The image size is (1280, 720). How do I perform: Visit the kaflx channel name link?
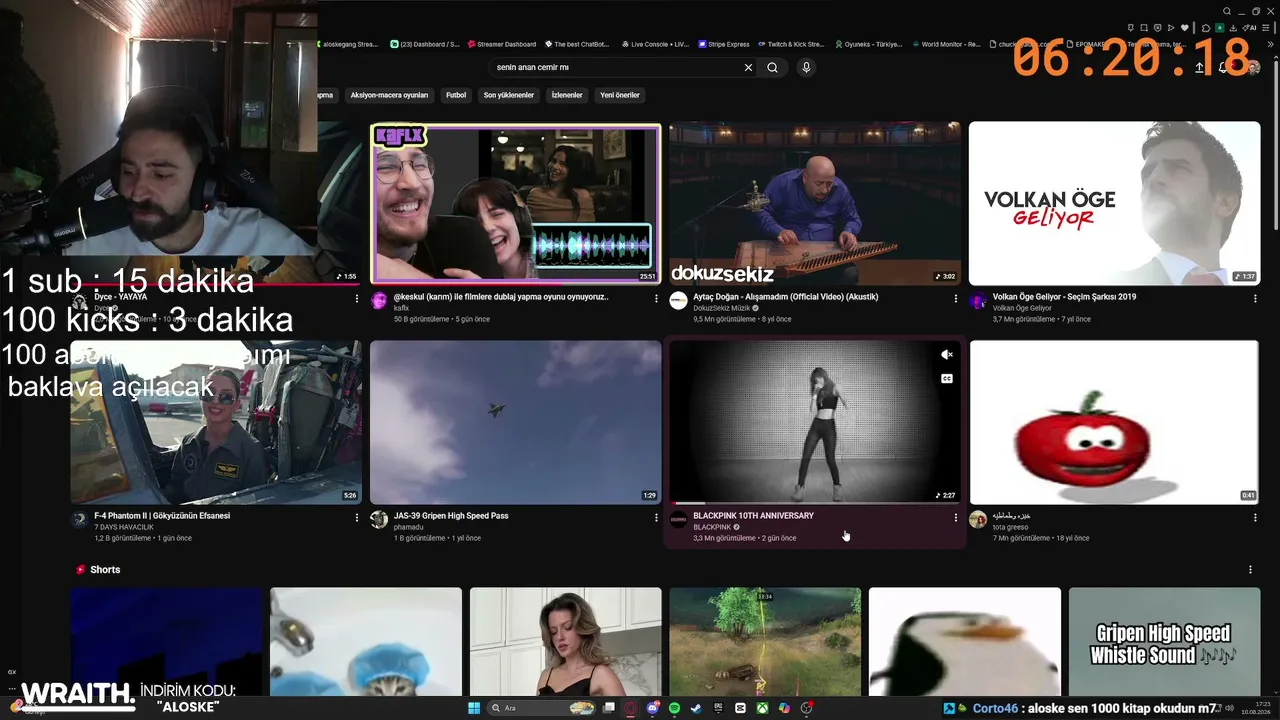pyautogui.click(x=401, y=308)
